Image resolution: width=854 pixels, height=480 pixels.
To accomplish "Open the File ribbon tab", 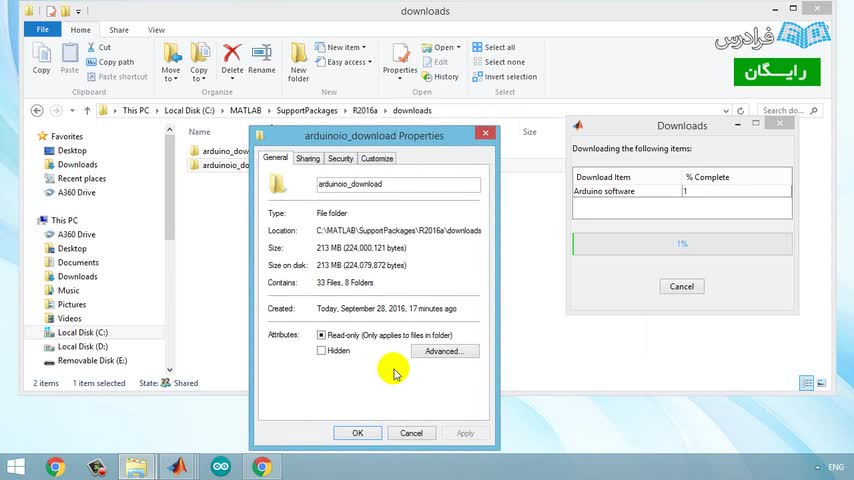I will tap(42, 29).
